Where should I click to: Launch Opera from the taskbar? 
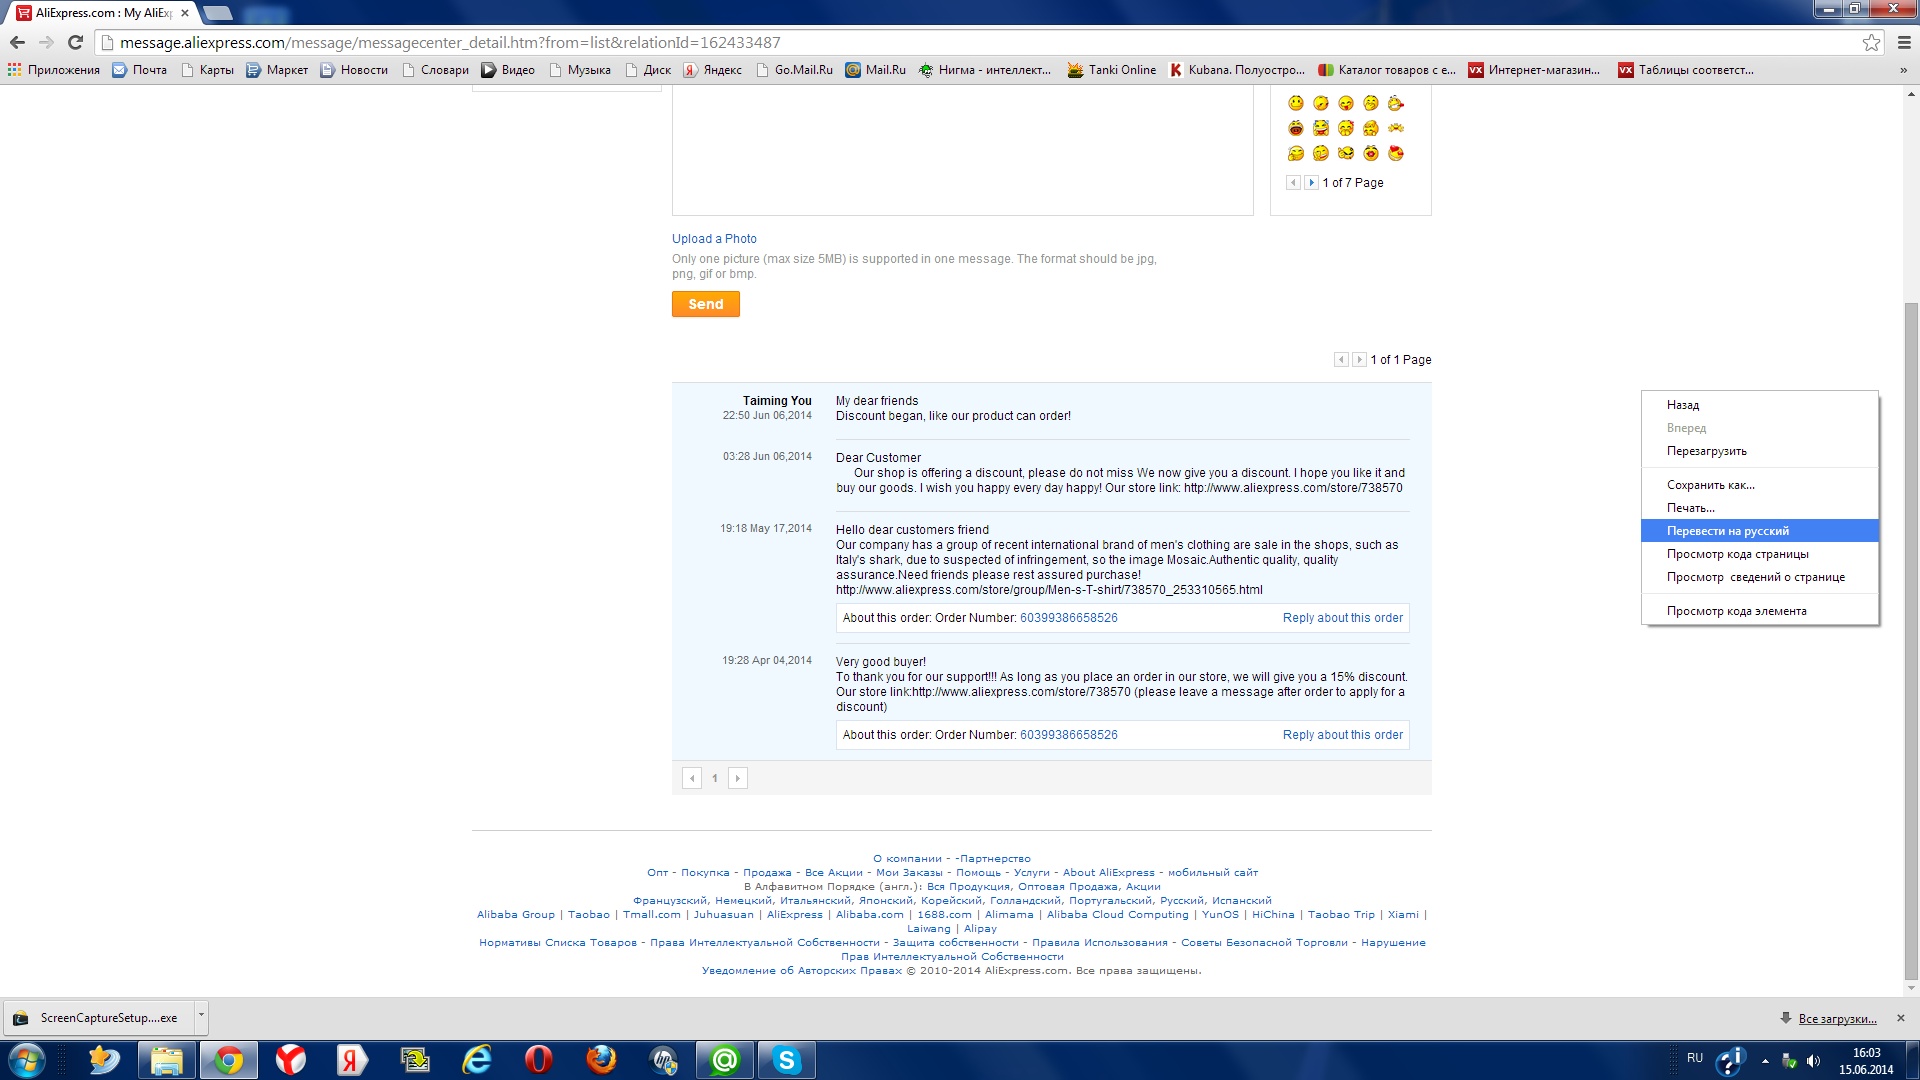tap(539, 1060)
